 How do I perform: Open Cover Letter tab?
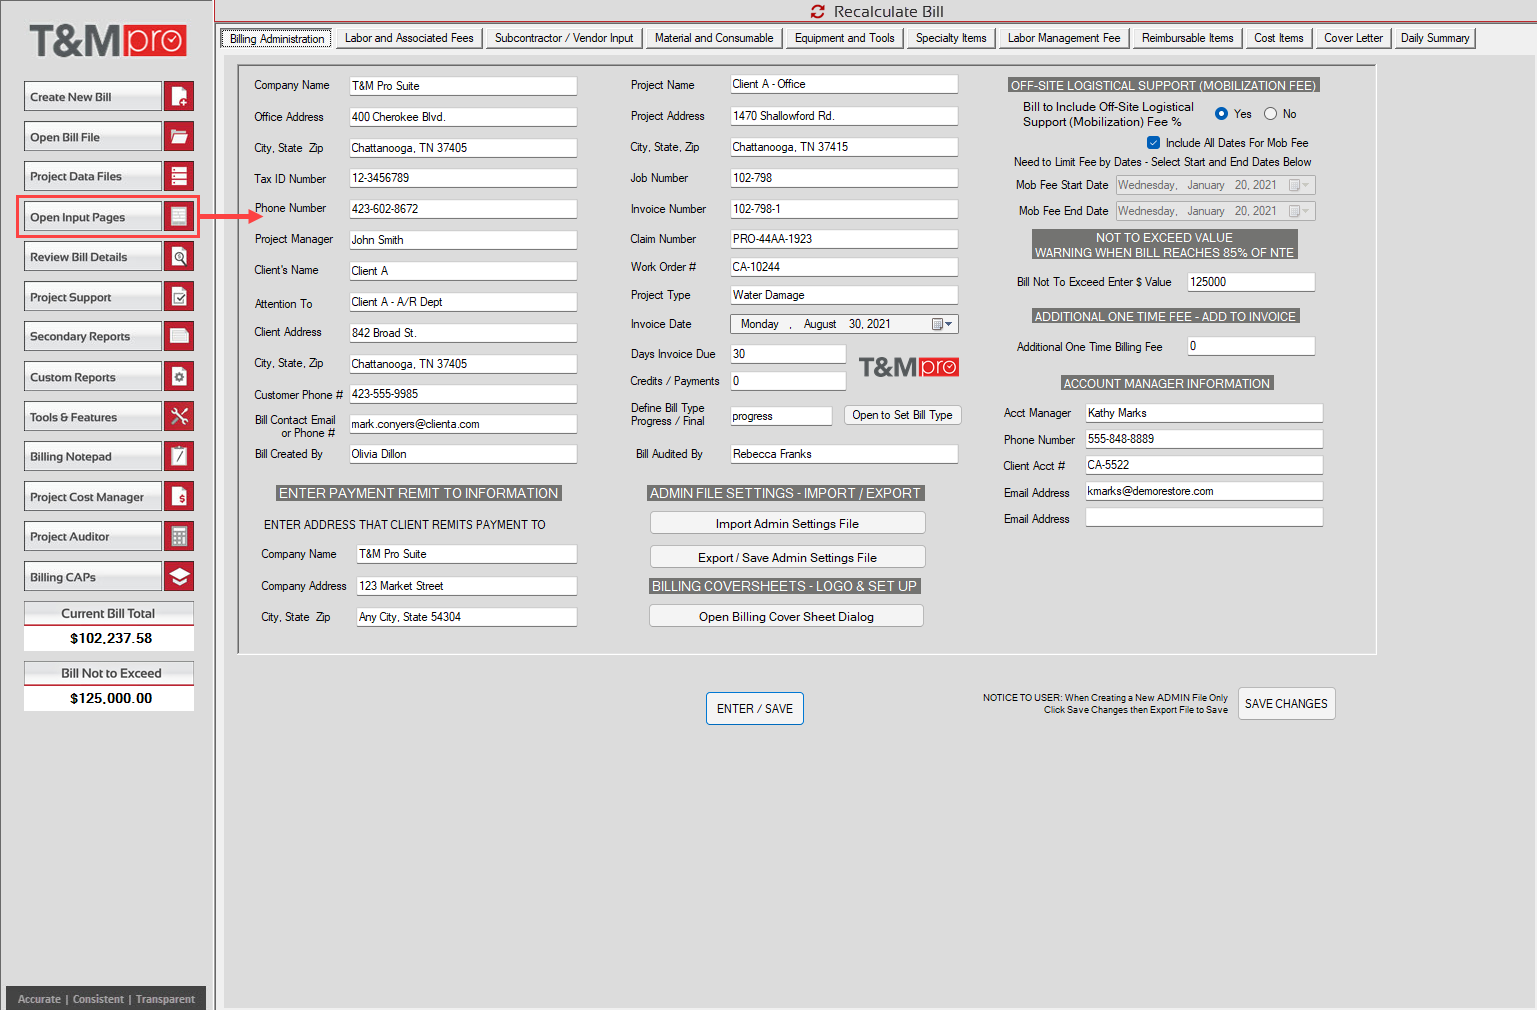[x=1354, y=38]
